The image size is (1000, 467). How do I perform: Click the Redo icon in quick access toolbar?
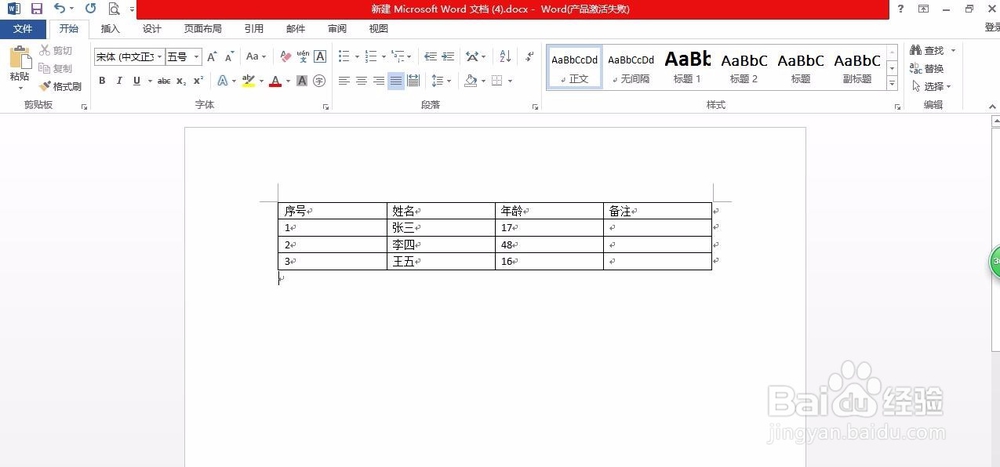(x=91, y=8)
